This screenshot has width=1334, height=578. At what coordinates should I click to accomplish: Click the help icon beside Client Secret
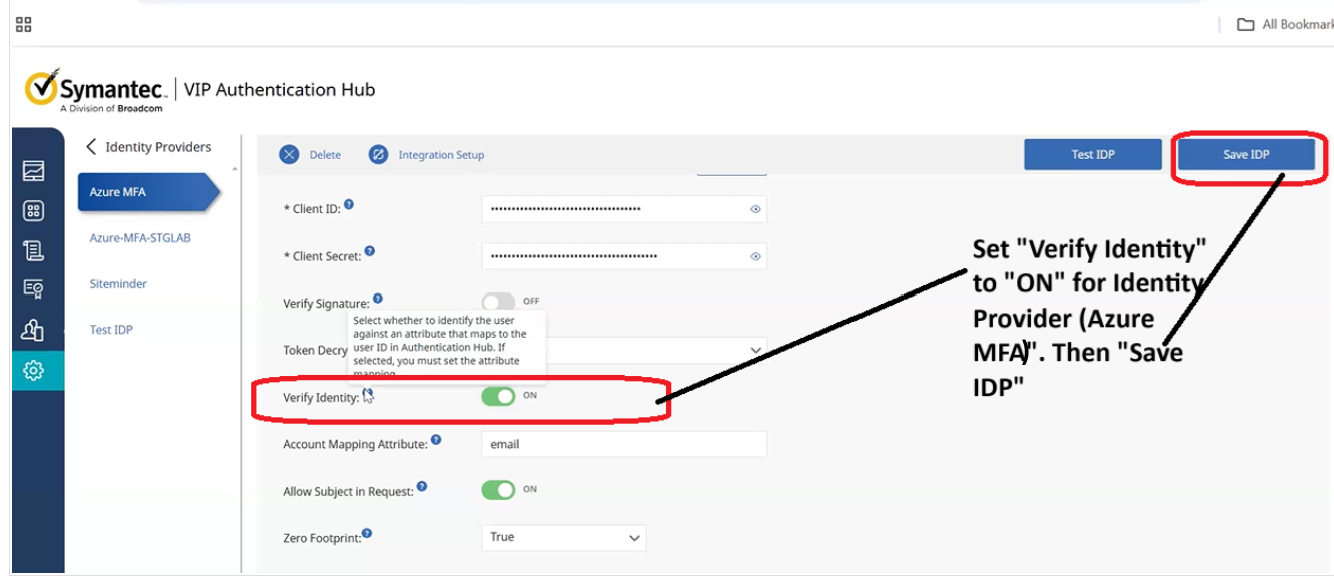pyautogui.click(x=370, y=252)
